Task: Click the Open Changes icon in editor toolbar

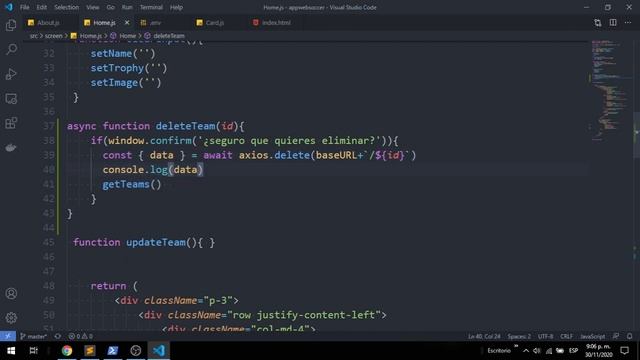Action: [x=598, y=23]
